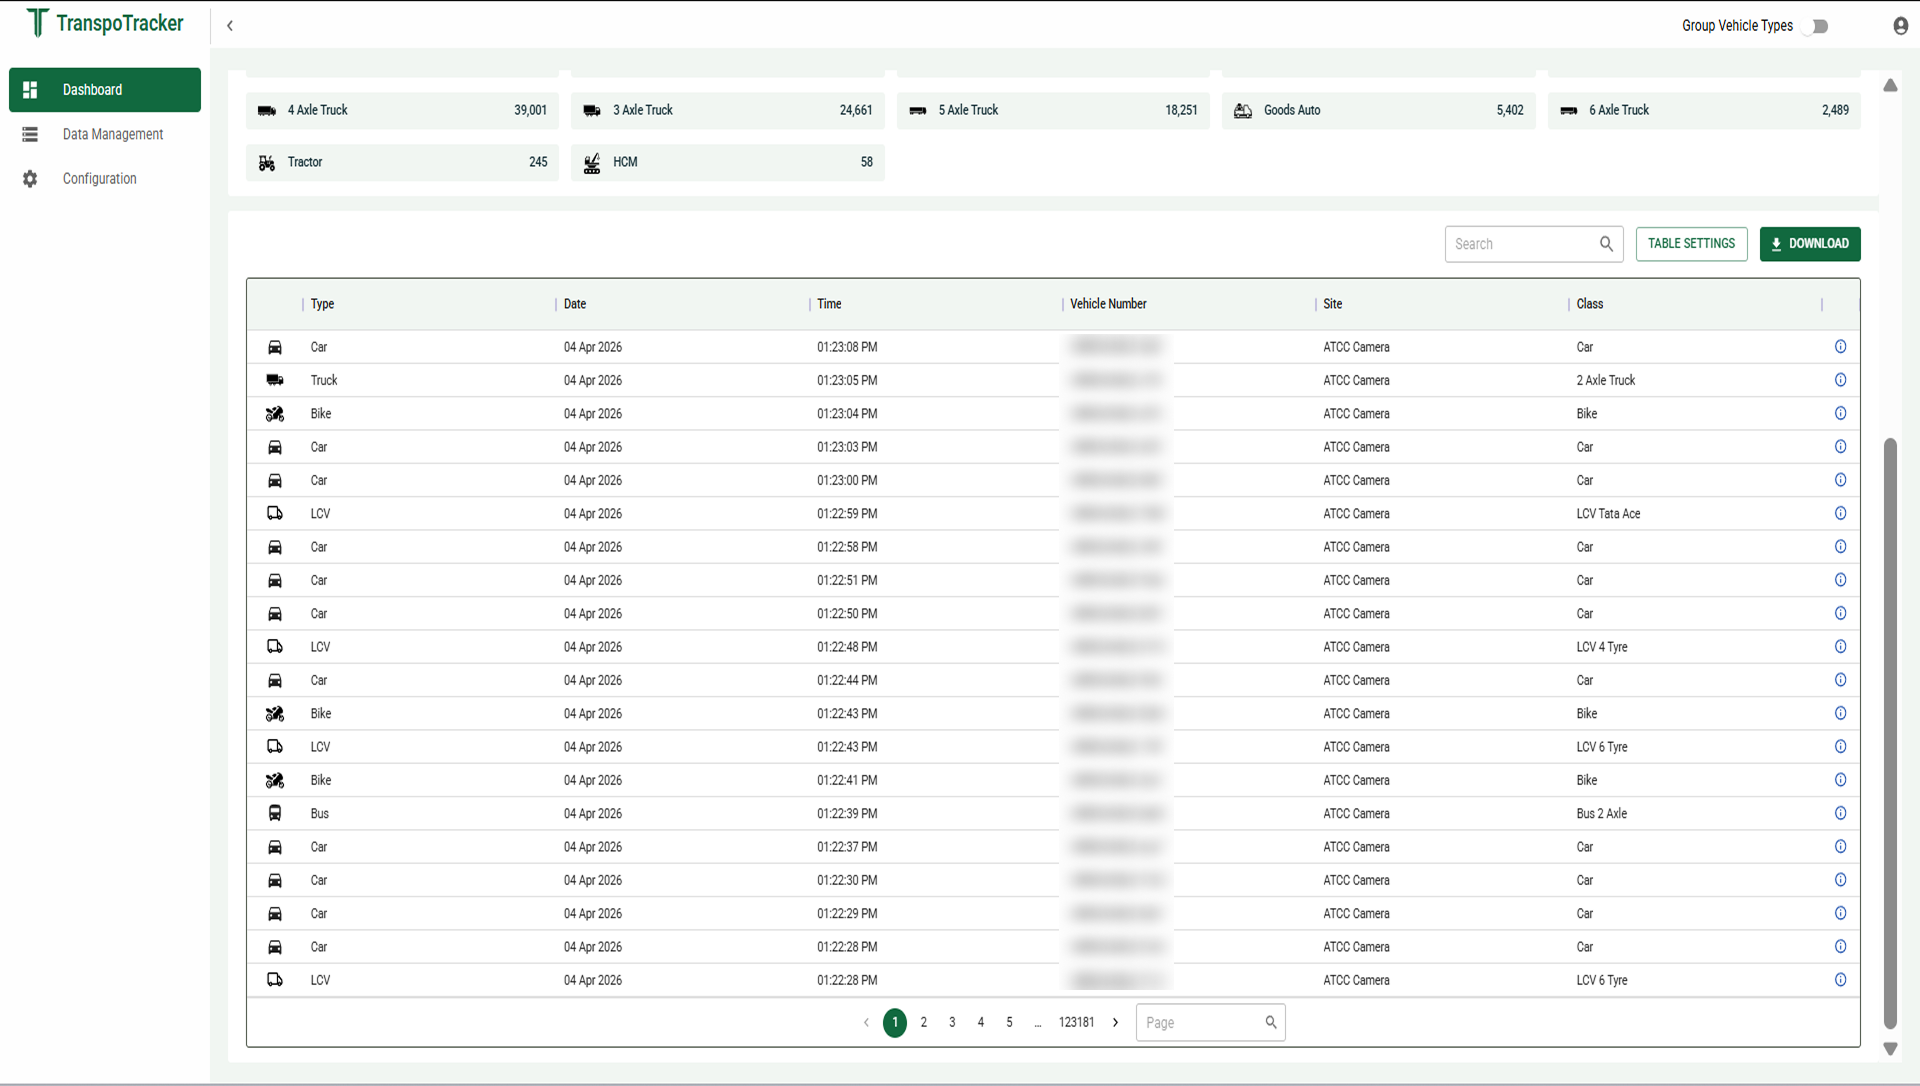Open info for the LCV 4 Tyre row
The height and width of the screenshot is (1086, 1920).
point(1840,647)
